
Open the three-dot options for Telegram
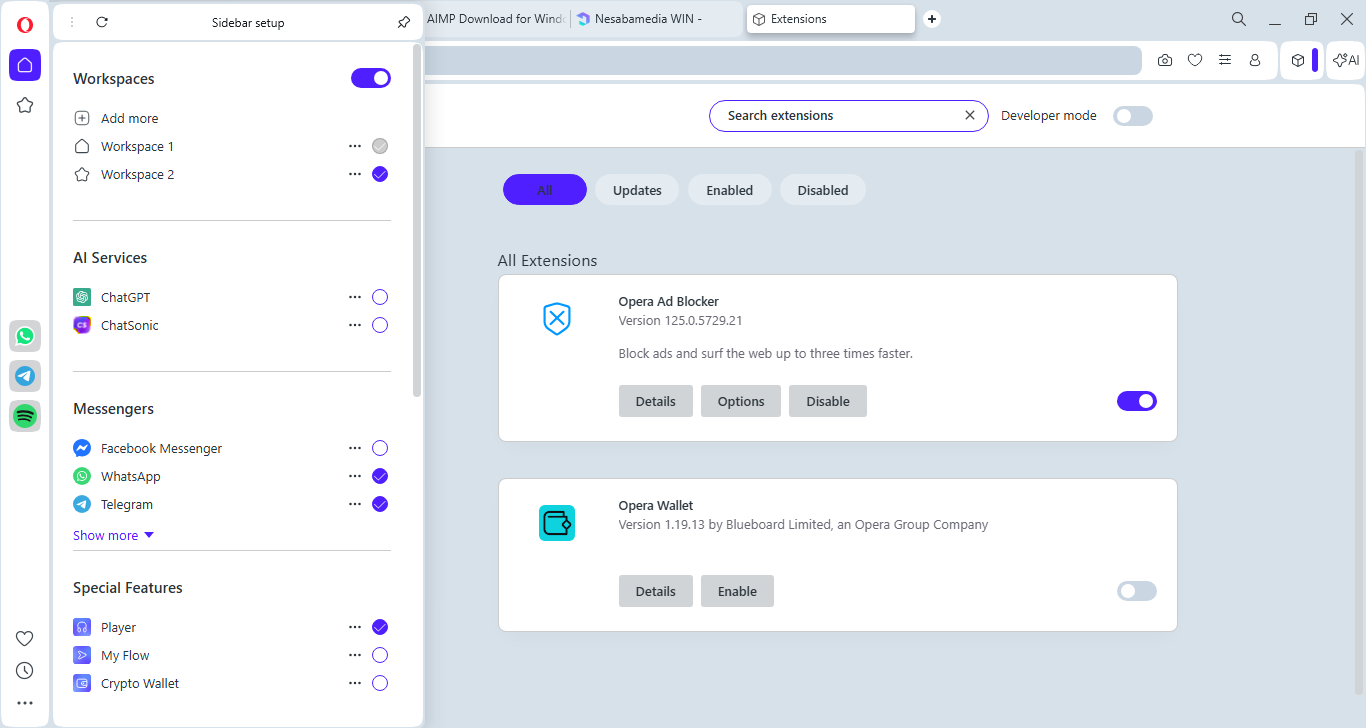354,504
